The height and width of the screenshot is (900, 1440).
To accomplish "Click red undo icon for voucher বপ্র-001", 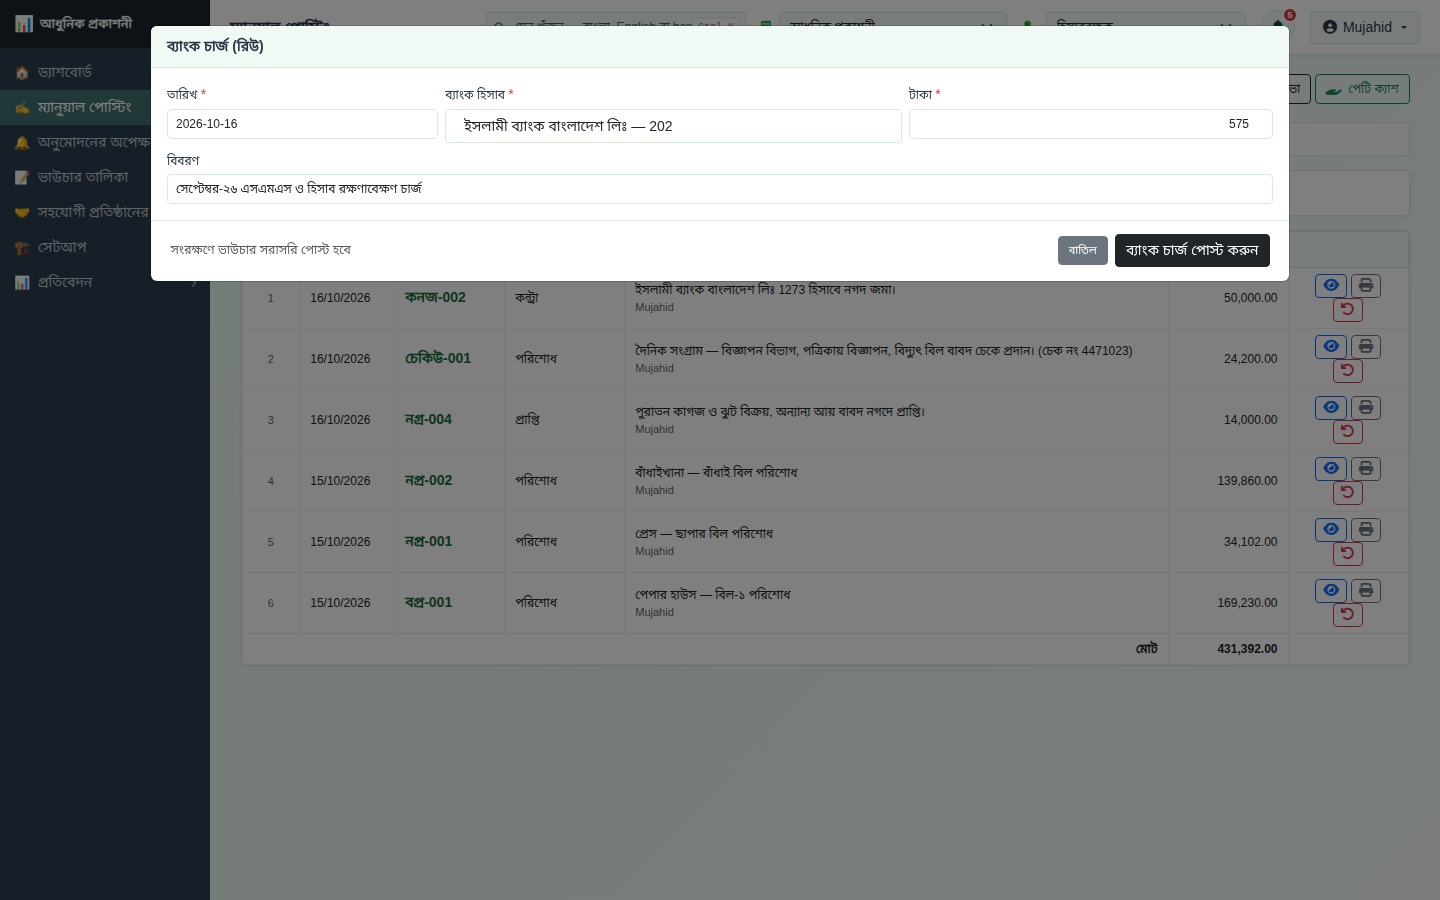I will [1348, 615].
